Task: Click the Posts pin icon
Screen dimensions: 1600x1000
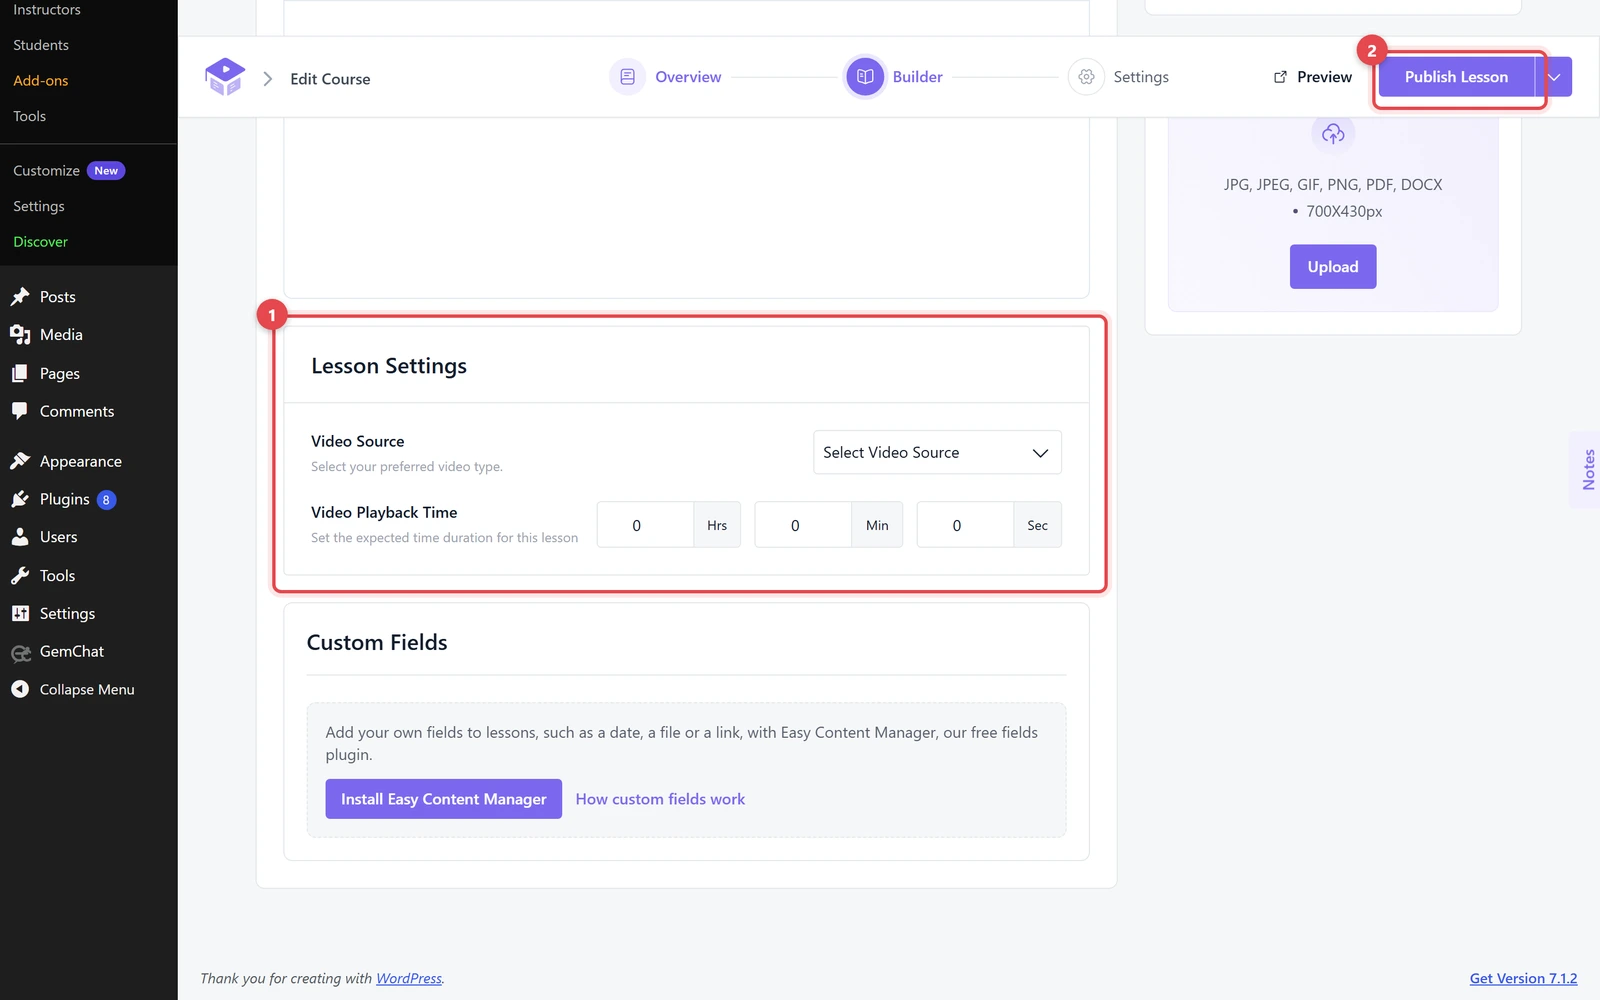Action: [20, 297]
